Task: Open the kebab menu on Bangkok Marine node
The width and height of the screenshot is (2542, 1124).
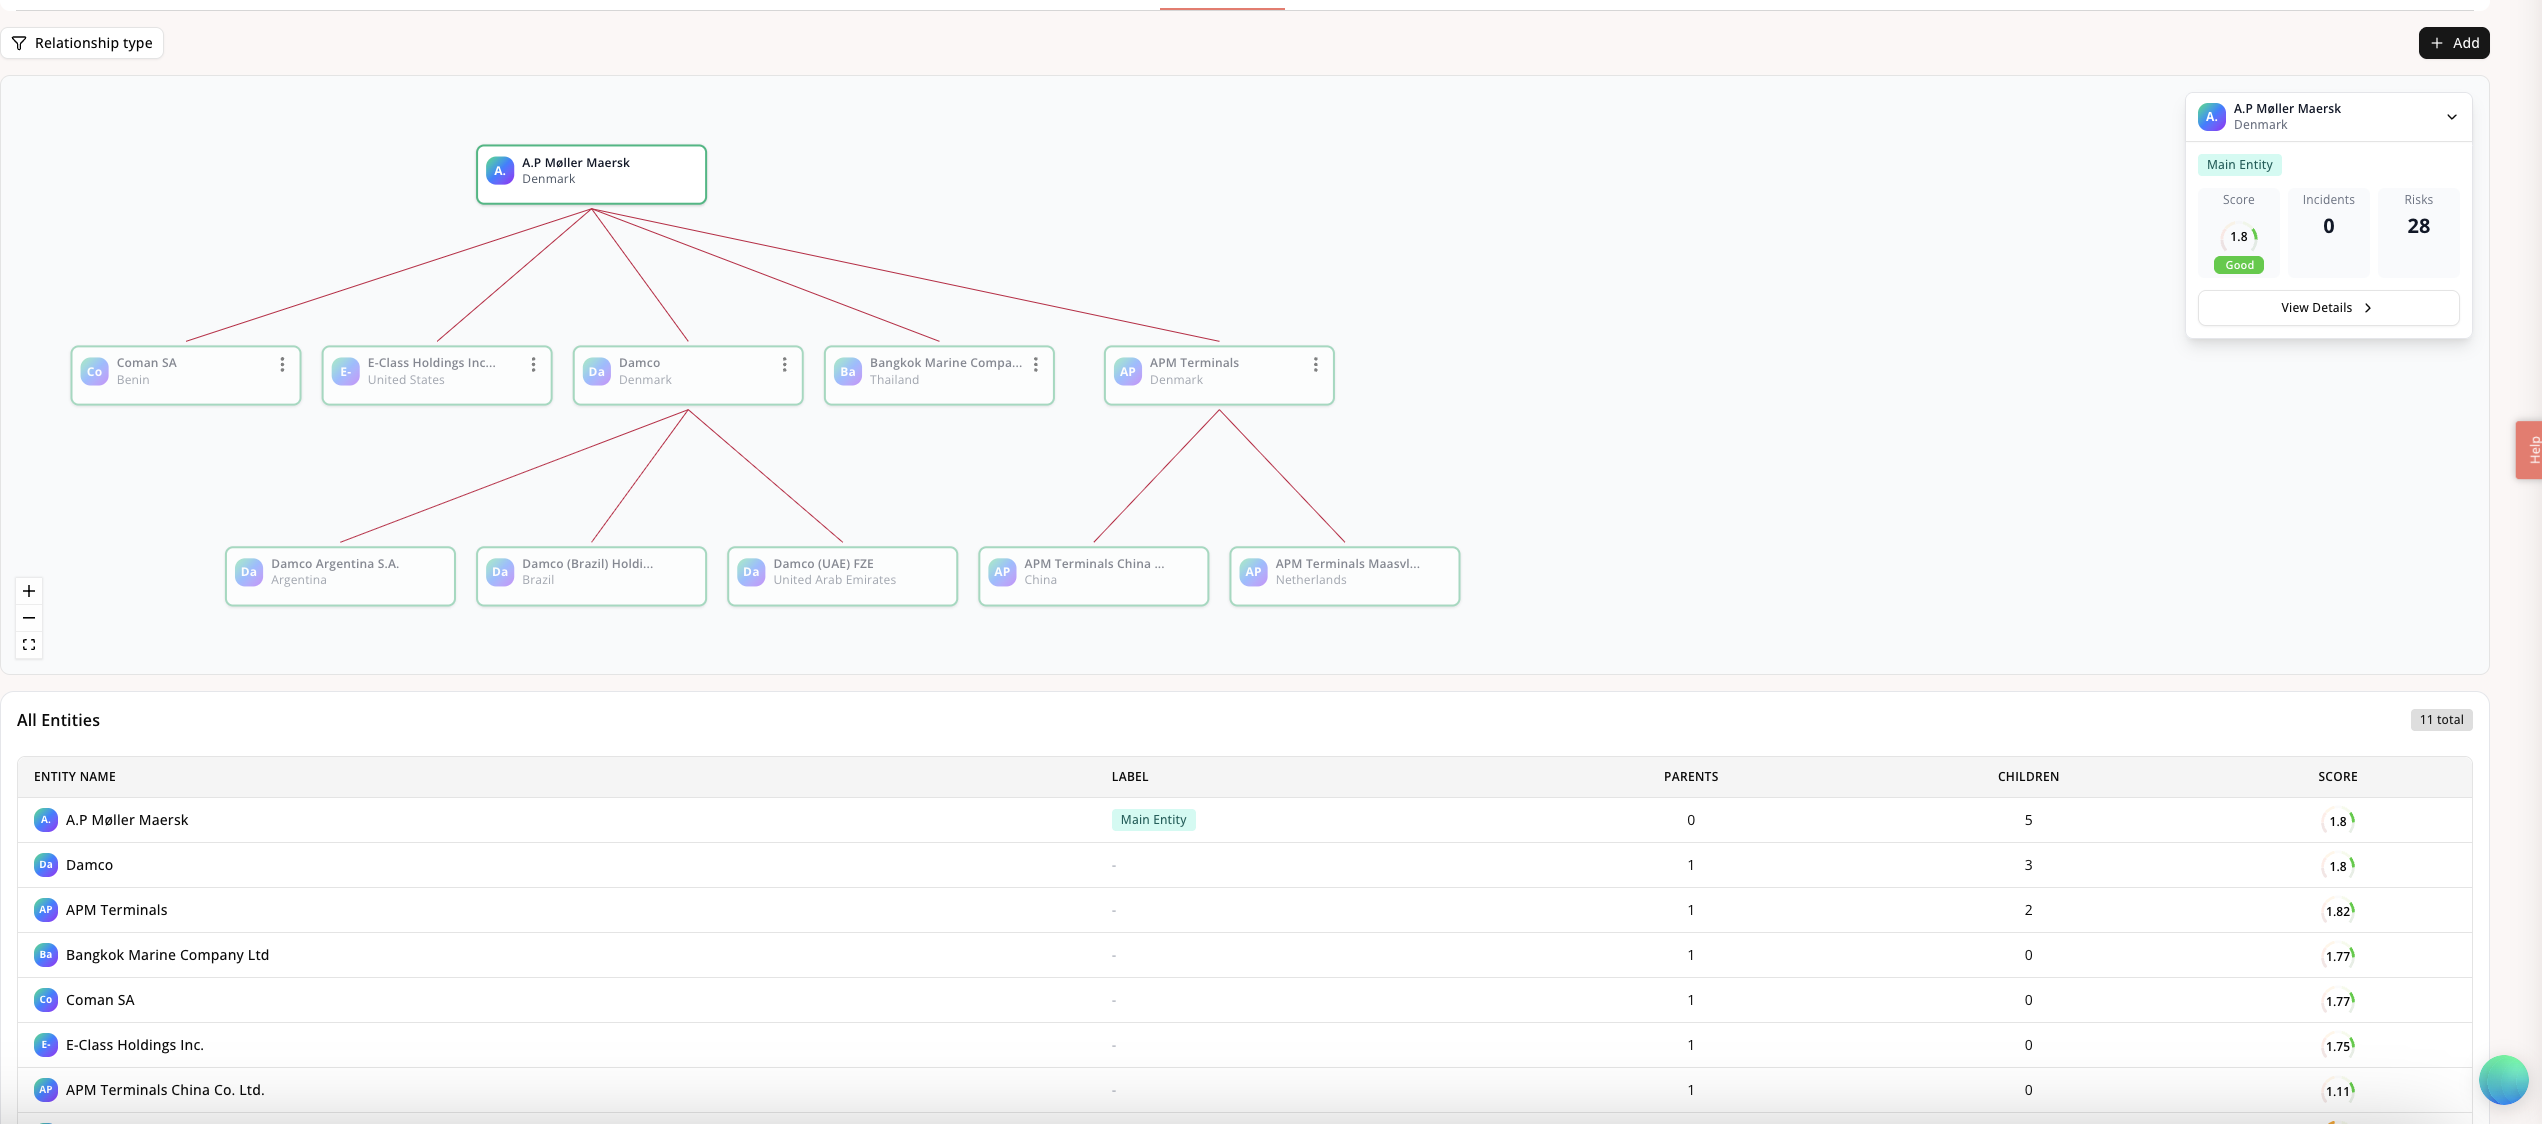Action: [1036, 365]
